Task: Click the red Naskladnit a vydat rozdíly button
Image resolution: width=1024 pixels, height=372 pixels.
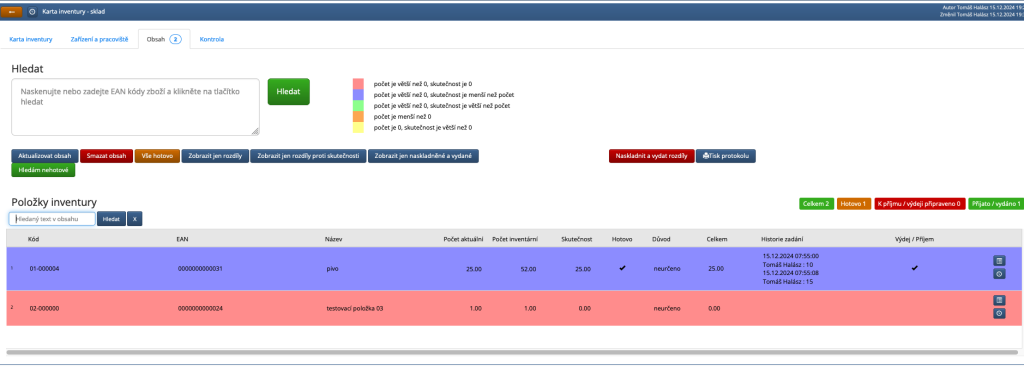Action: pos(651,156)
